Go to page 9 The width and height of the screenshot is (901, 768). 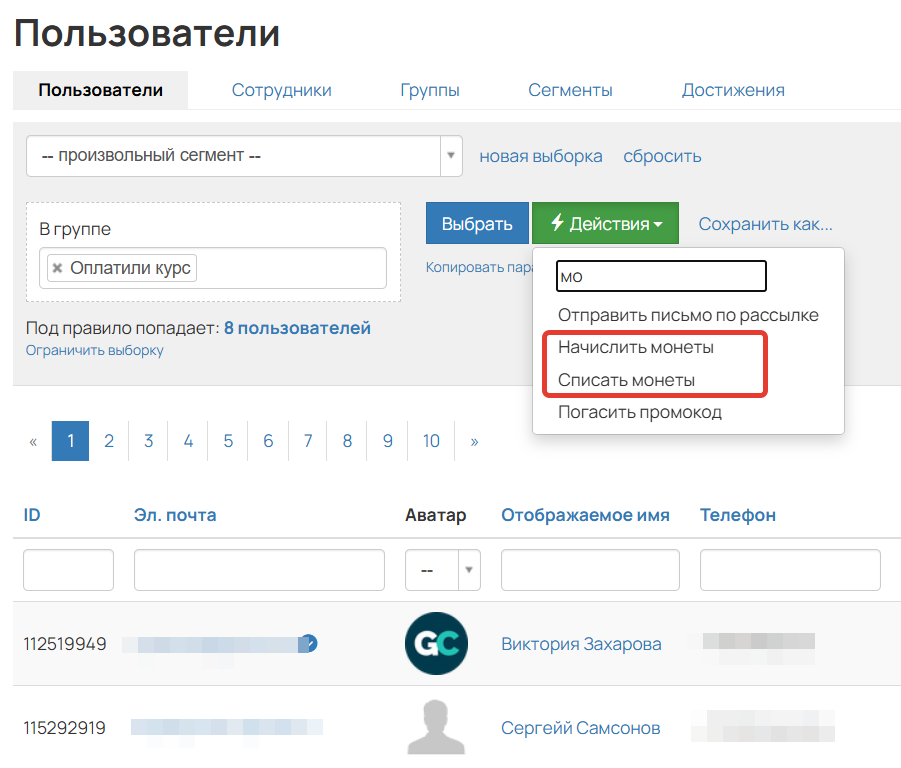click(388, 441)
